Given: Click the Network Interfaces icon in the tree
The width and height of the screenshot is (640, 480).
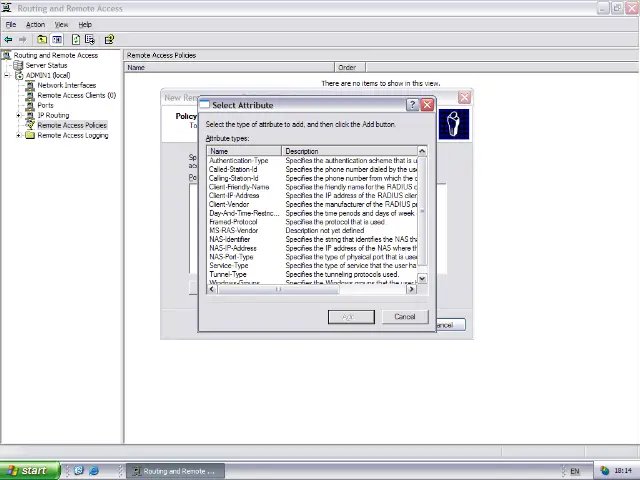Looking at the screenshot, I should coord(30,85).
